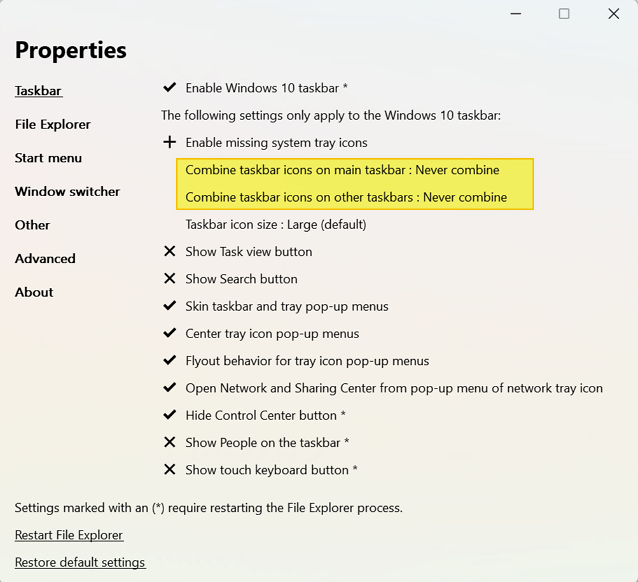The width and height of the screenshot is (638, 582).
Task: Open the About section
Action: coord(34,292)
